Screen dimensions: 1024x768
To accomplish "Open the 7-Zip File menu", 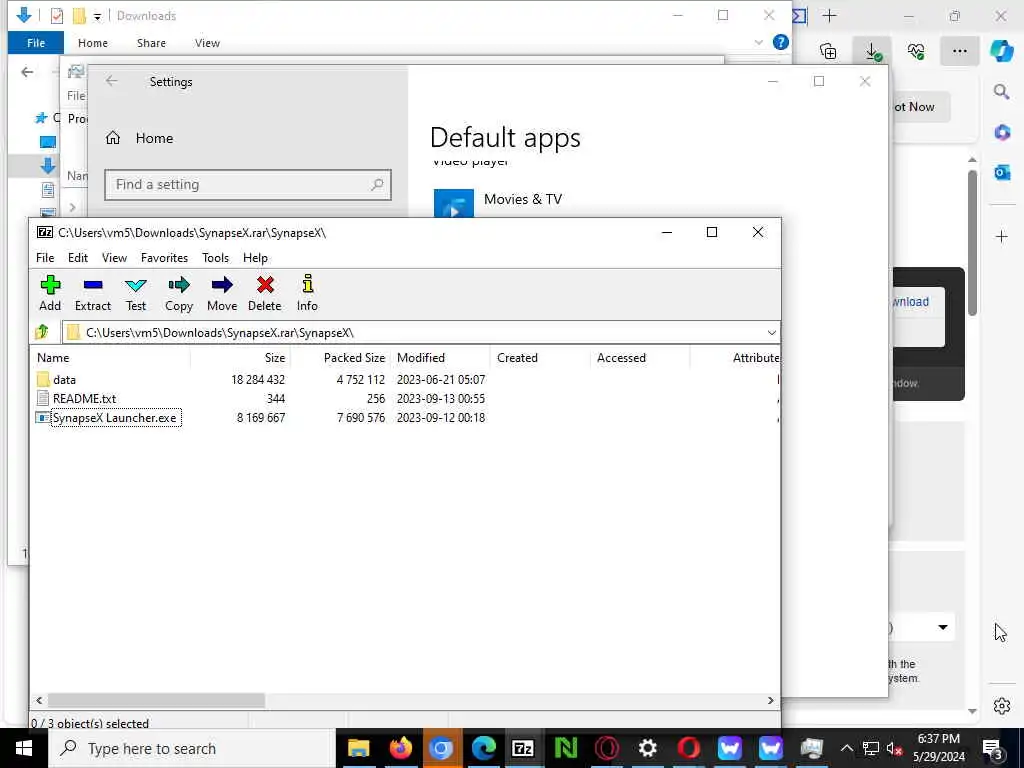I will pyautogui.click(x=45, y=258).
